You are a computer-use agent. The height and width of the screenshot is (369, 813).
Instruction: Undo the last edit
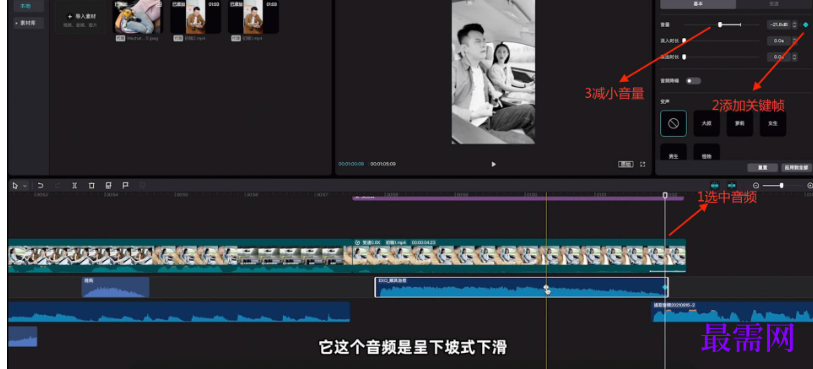(40, 186)
